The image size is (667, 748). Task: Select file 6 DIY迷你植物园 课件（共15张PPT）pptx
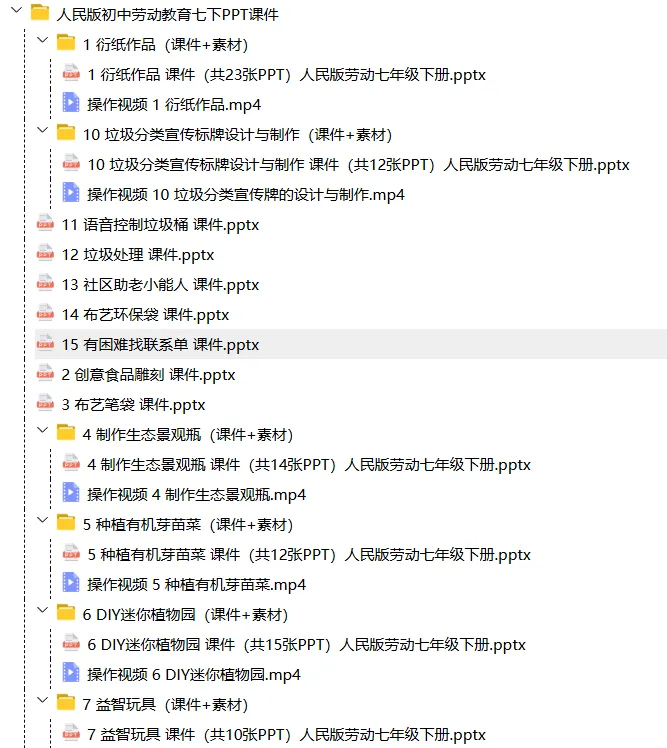click(306, 644)
